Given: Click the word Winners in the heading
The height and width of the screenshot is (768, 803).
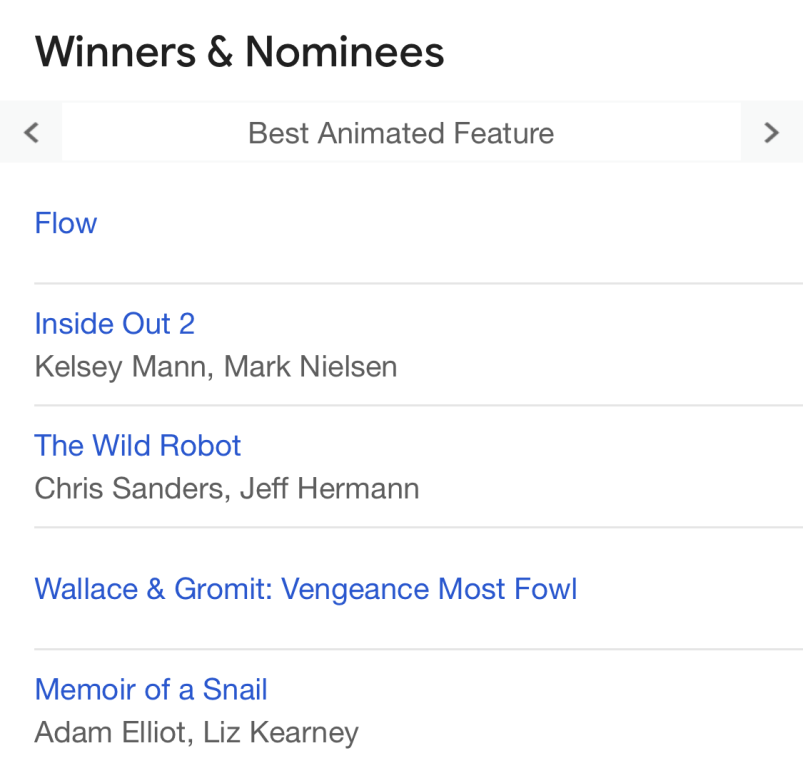Looking at the screenshot, I should tap(114, 52).
